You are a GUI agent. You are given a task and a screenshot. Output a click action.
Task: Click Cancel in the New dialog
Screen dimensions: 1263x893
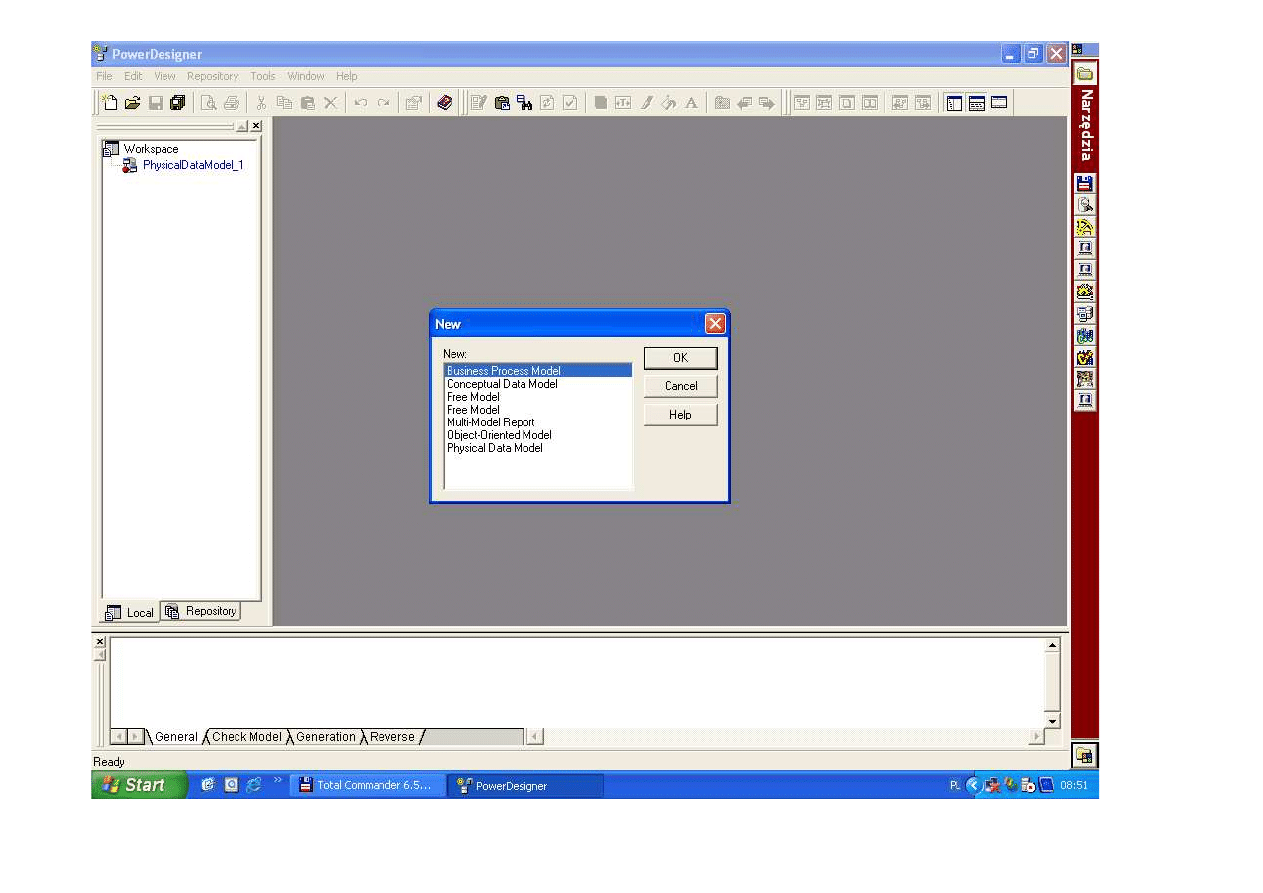pyautogui.click(x=680, y=386)
